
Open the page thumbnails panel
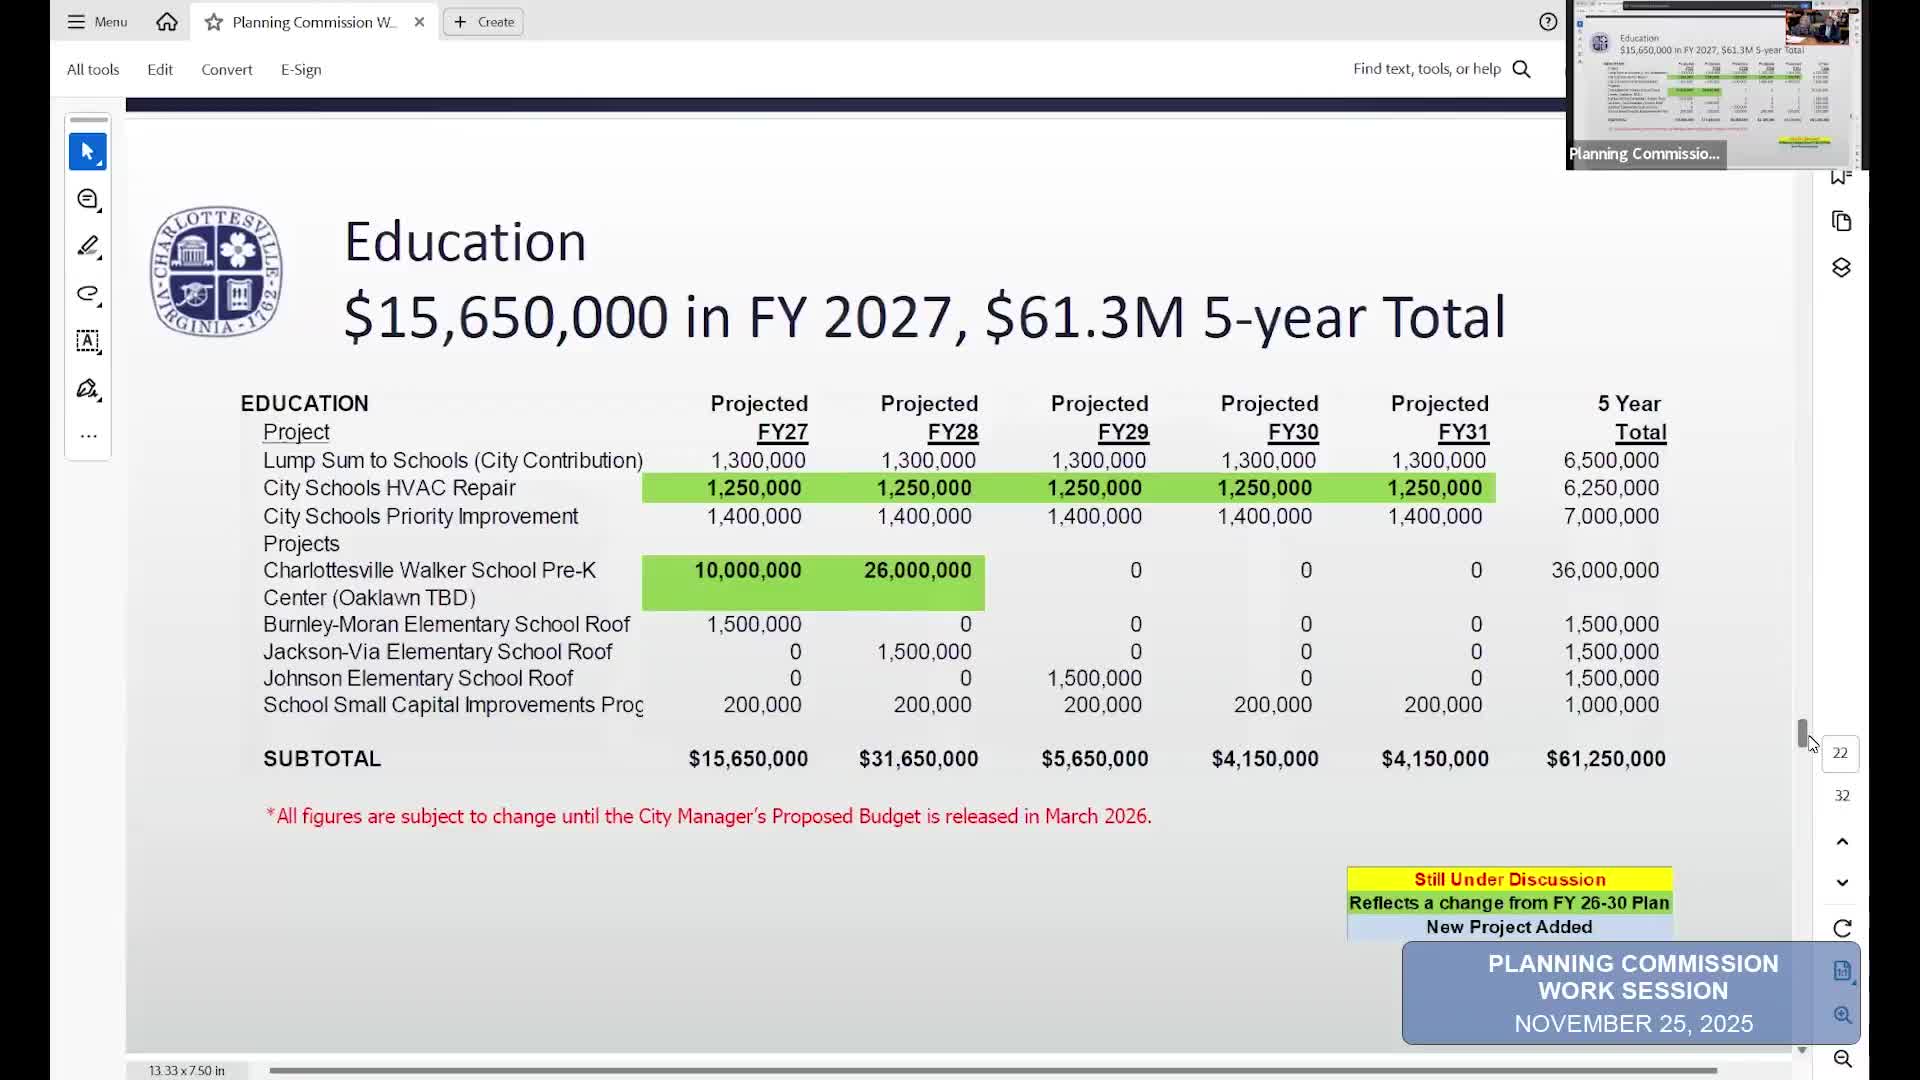pyautogui.click(x=1841, y=221)
